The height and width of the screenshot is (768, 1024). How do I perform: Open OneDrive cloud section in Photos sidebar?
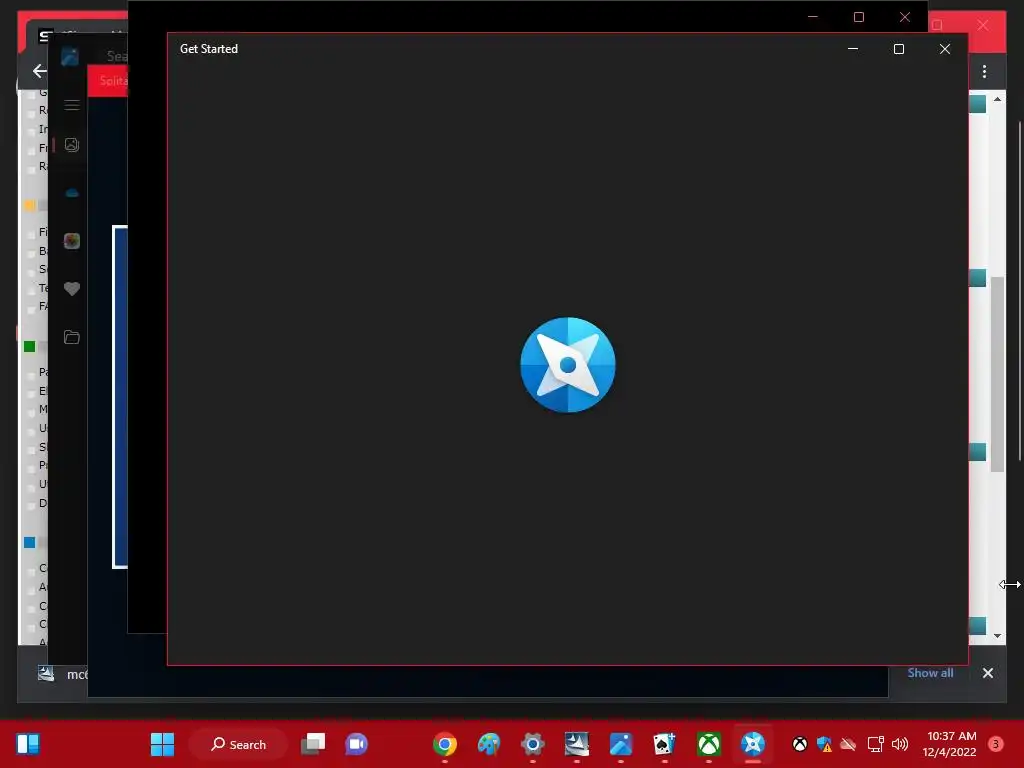coord(72,193)
